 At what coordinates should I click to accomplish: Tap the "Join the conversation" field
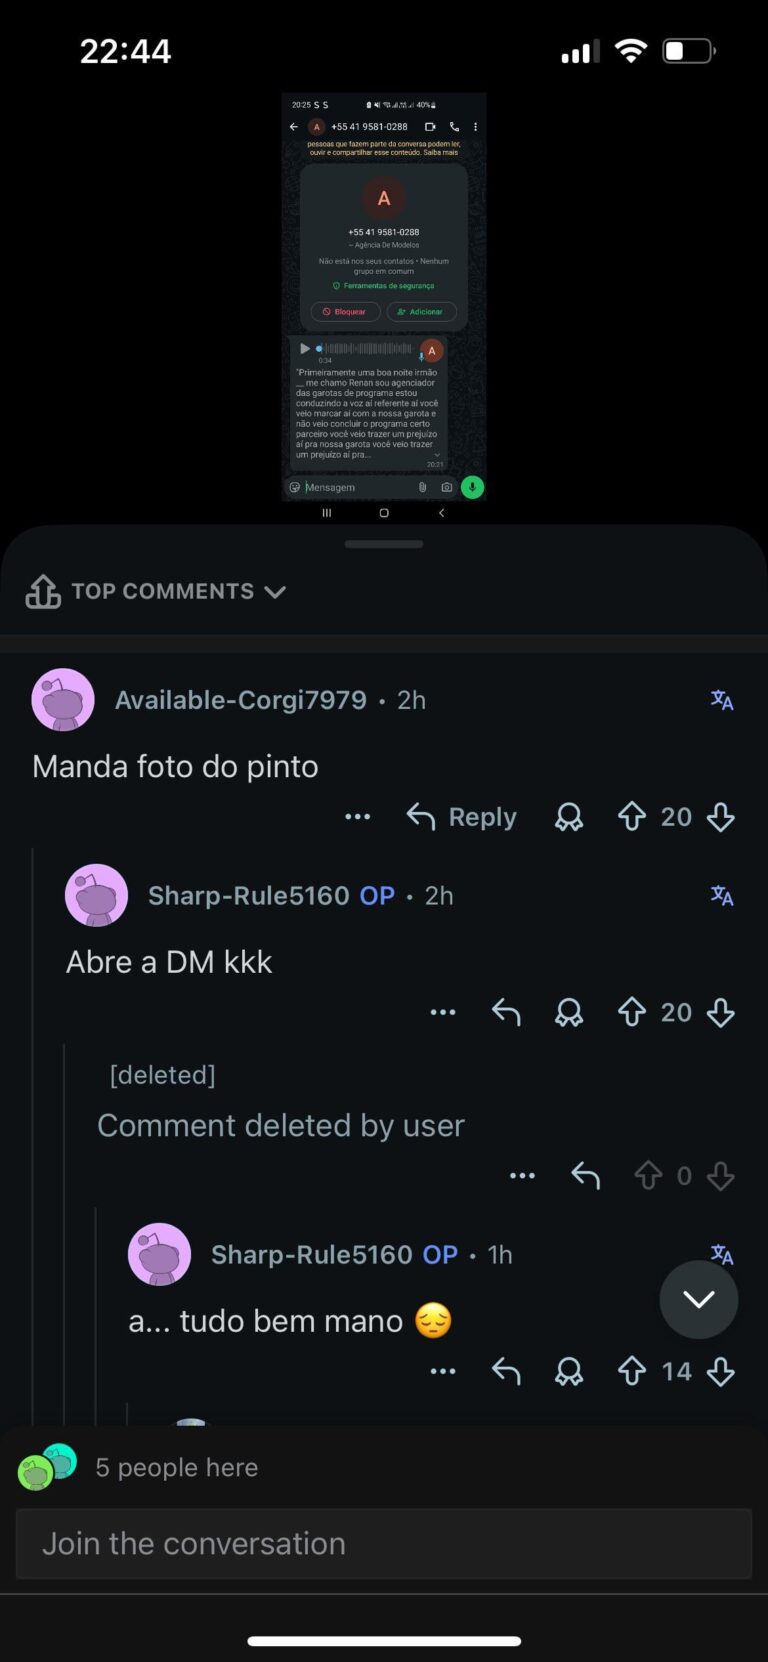coord(384,1543)
